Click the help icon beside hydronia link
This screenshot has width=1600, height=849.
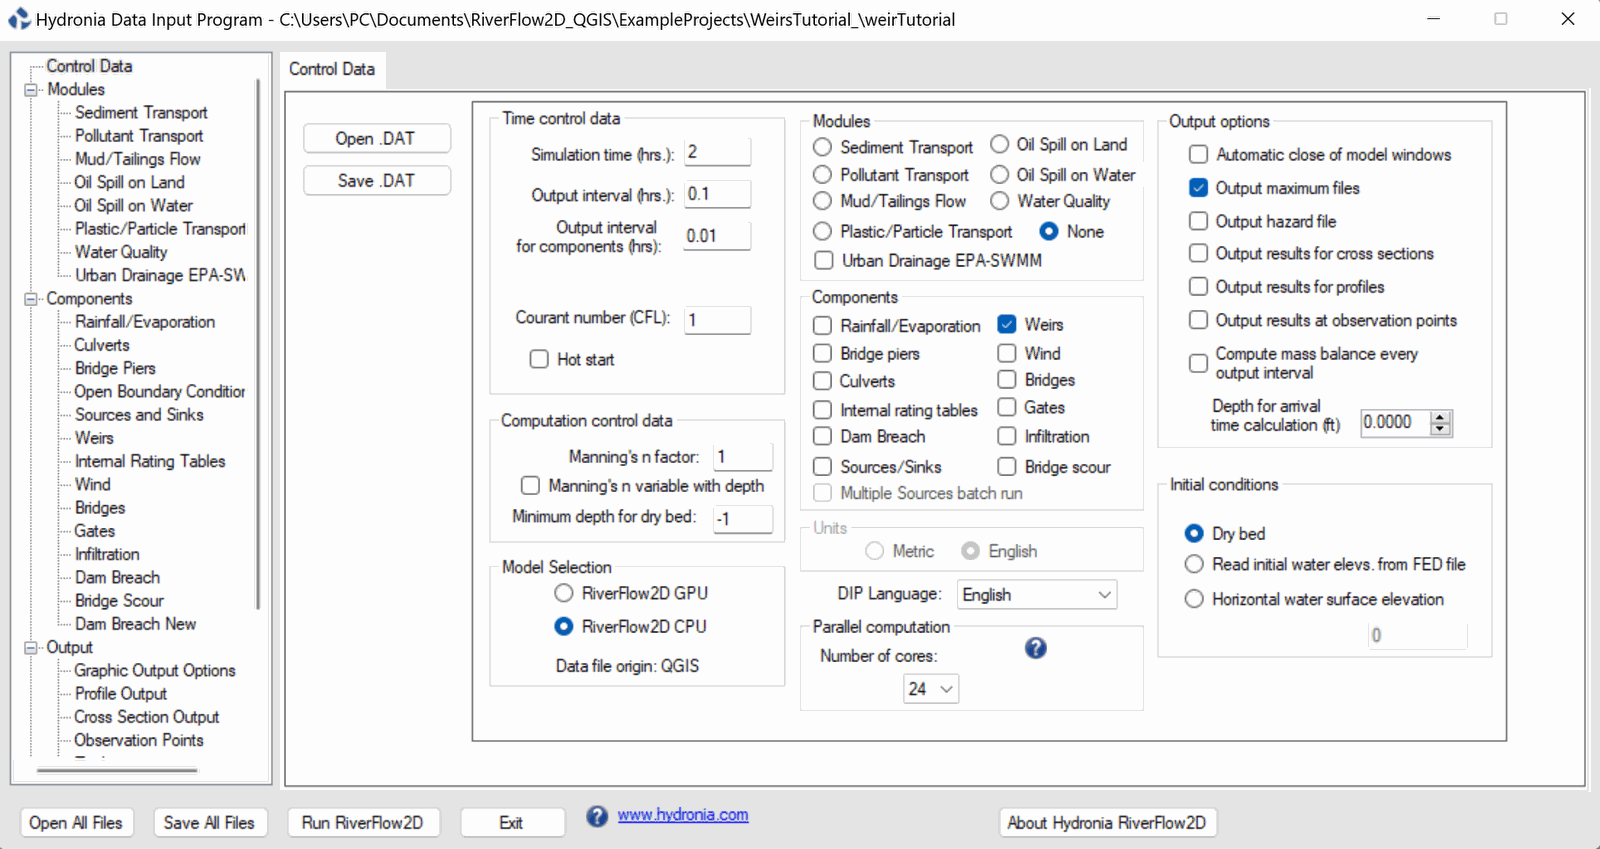click(x=597, y=816)
